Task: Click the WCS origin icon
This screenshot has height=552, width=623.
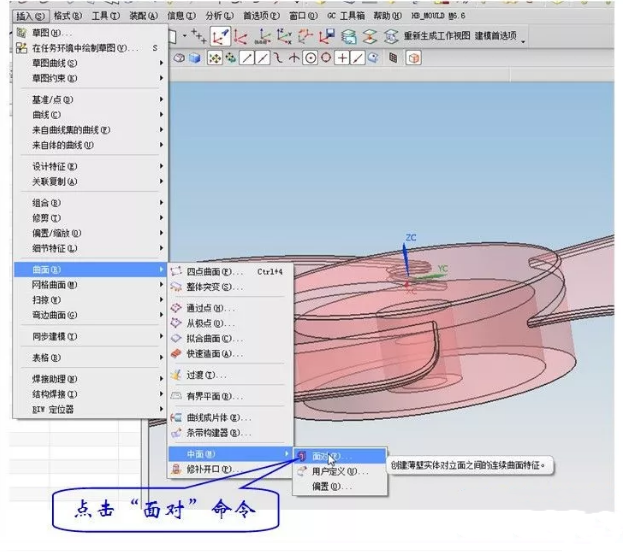Action: coord(241,36)
